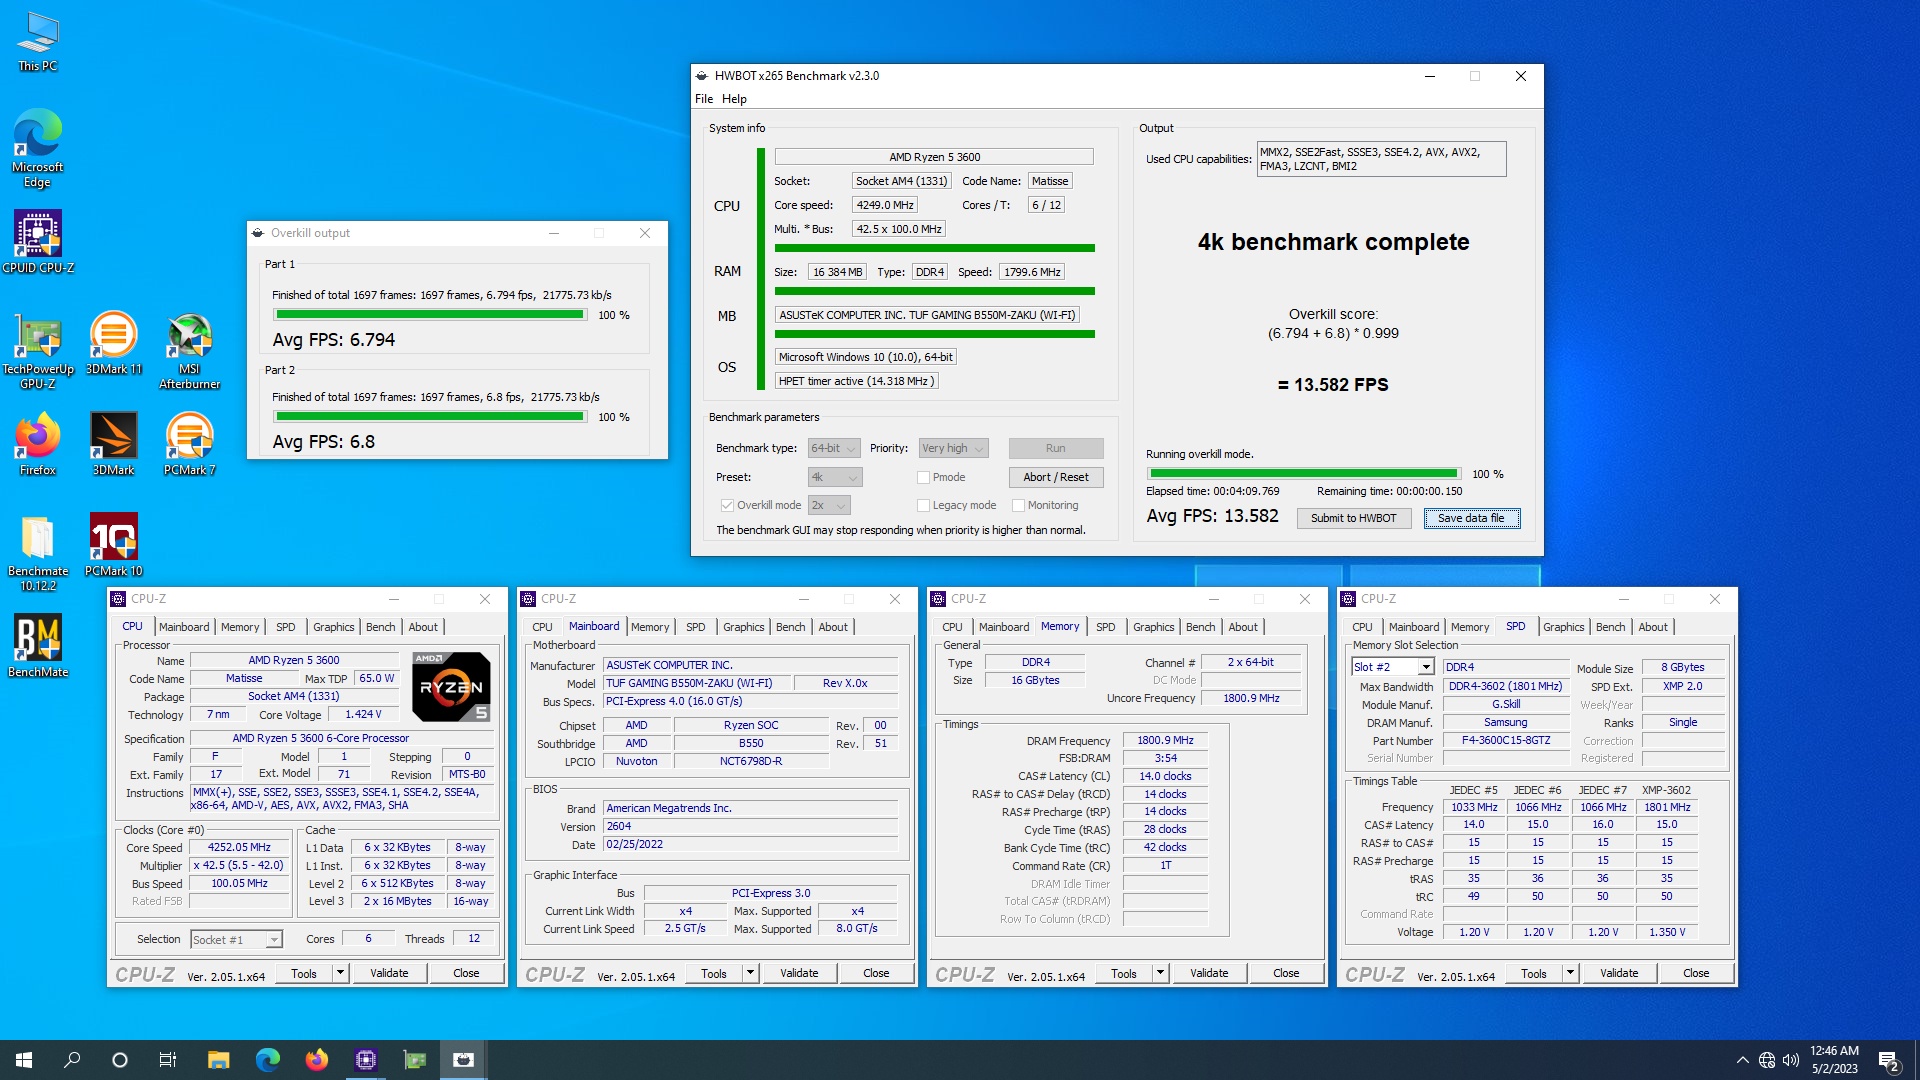Open File Explorer from the taskbar
1920x1080 pixels.
(x=219, y=1060)
